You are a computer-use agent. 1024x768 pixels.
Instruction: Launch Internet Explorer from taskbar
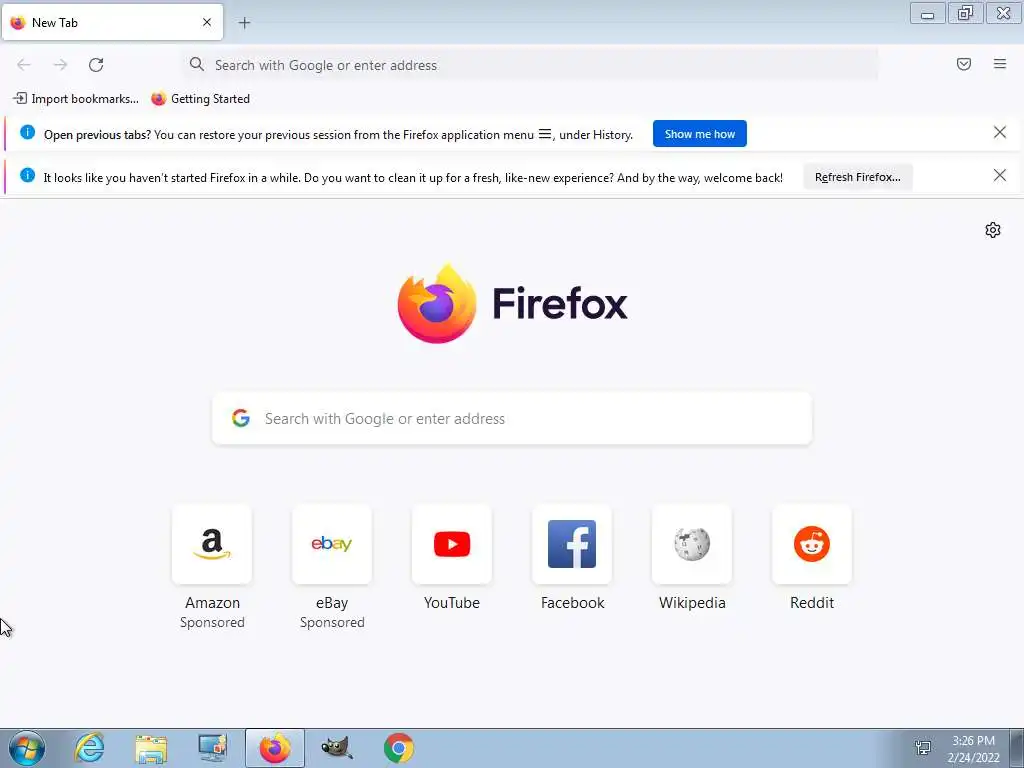coord(89,748)
